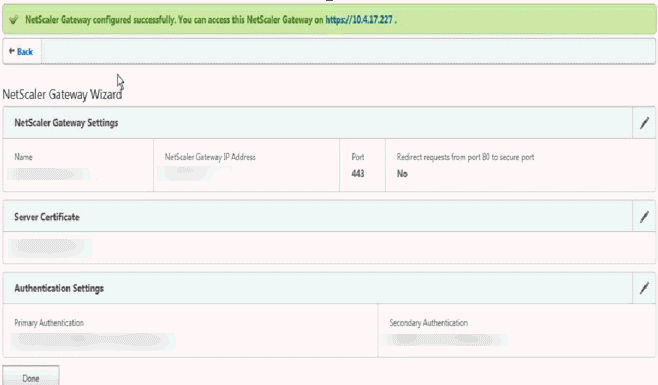The height and width of the screenshot is (385, 658).
Task: Edit NetScaler Gateway Settings with pencil icon
Action: 644,123
